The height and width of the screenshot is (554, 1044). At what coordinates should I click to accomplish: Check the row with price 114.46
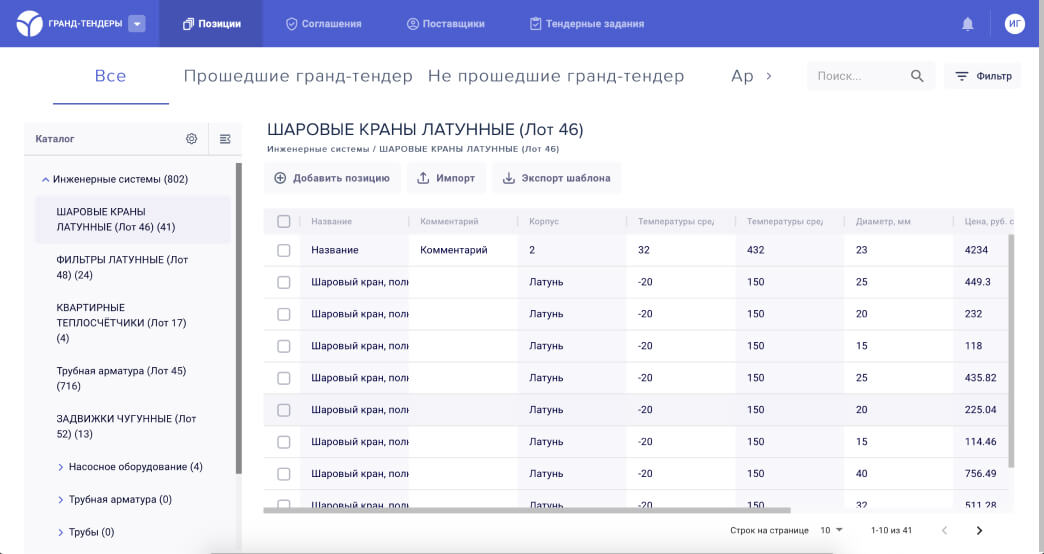point(284,442)
